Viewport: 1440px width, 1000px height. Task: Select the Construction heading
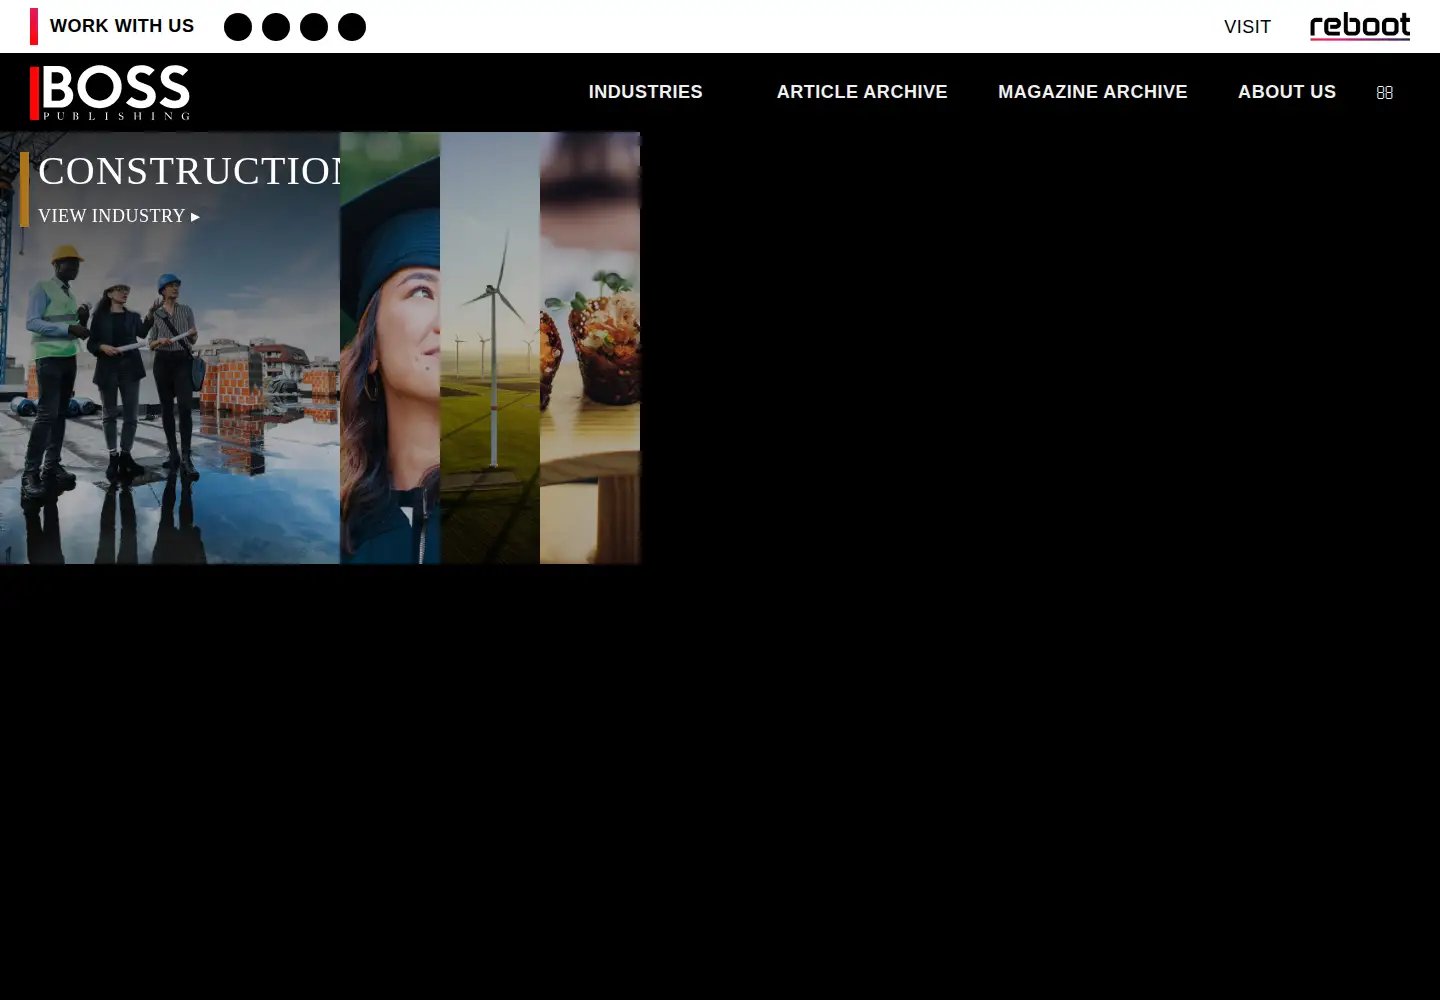pyautogui.click(x=189, y=171)
